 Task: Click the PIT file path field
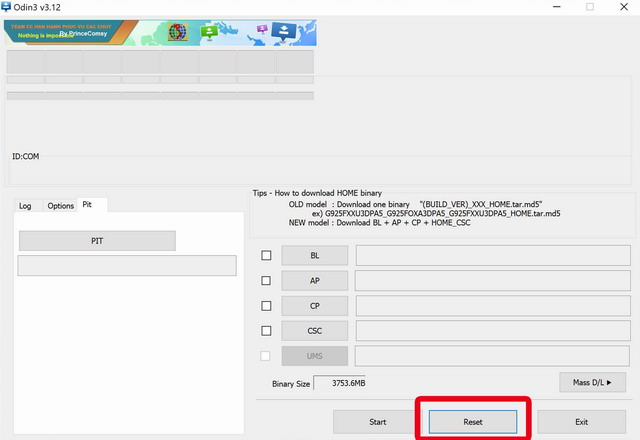point(127,266)
